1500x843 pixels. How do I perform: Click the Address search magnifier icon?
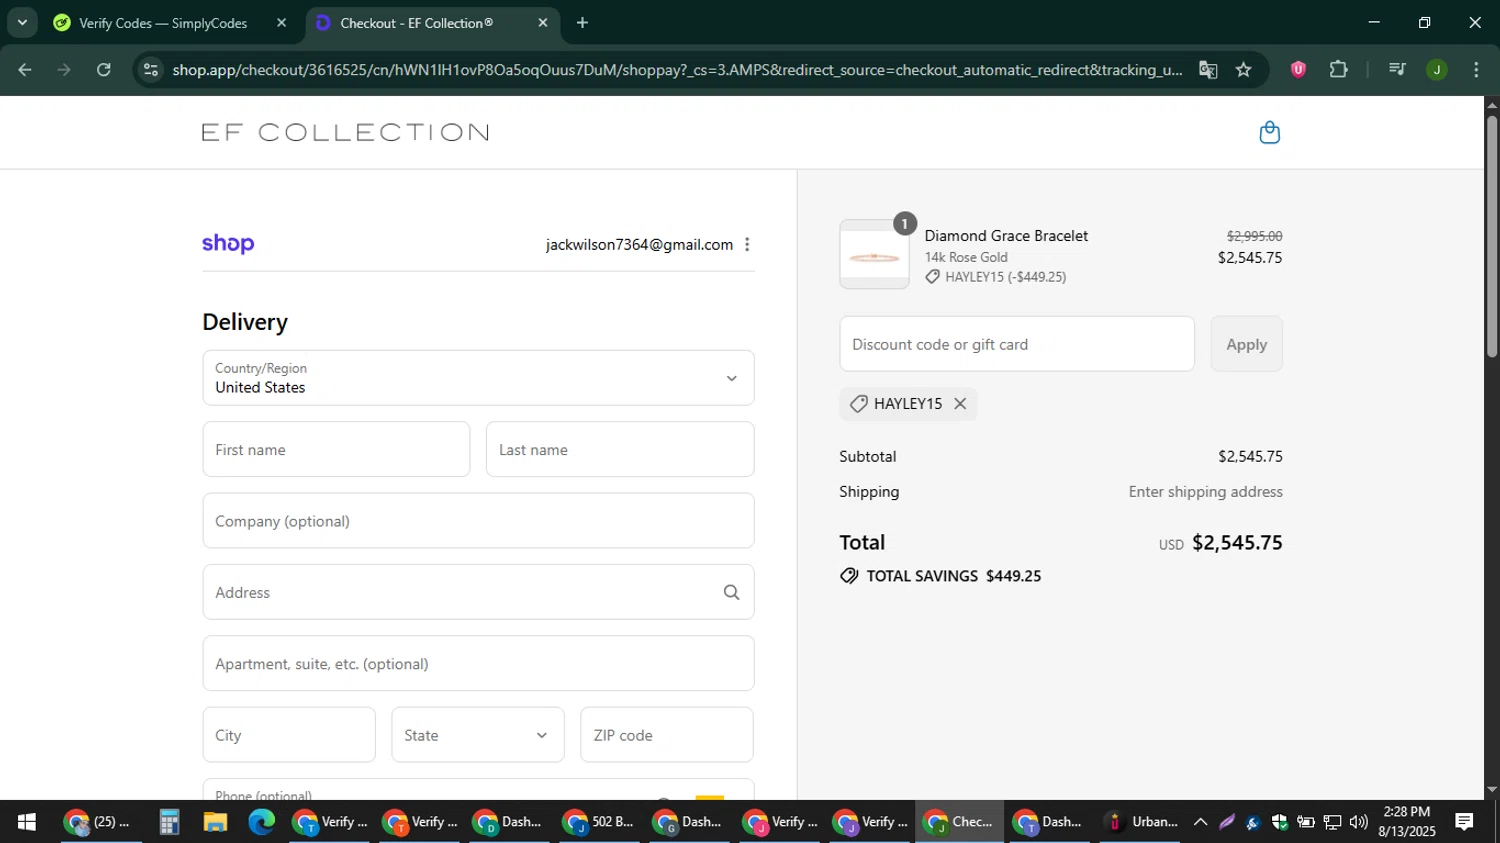point(732,593)
